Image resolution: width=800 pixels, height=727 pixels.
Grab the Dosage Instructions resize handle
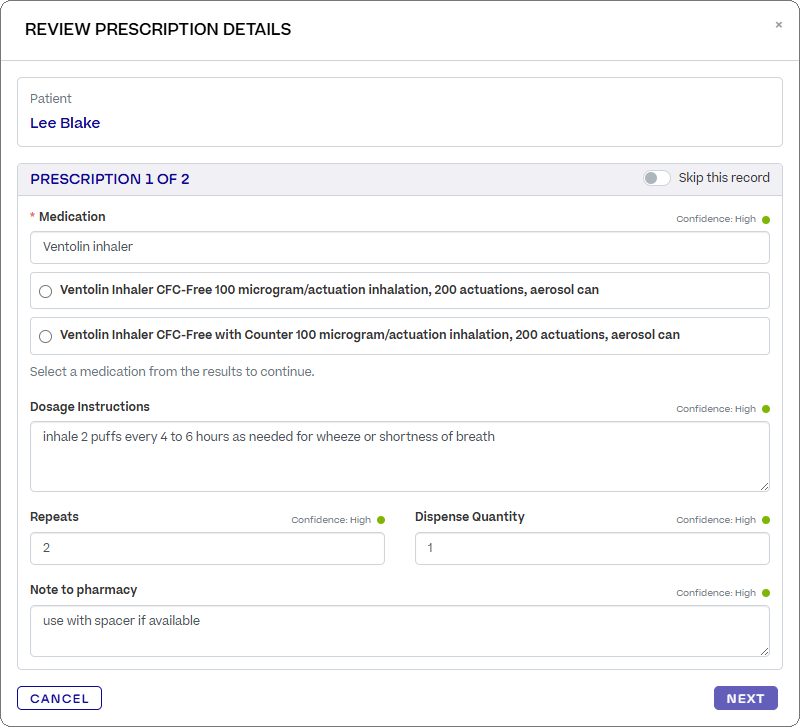point(764,487)
